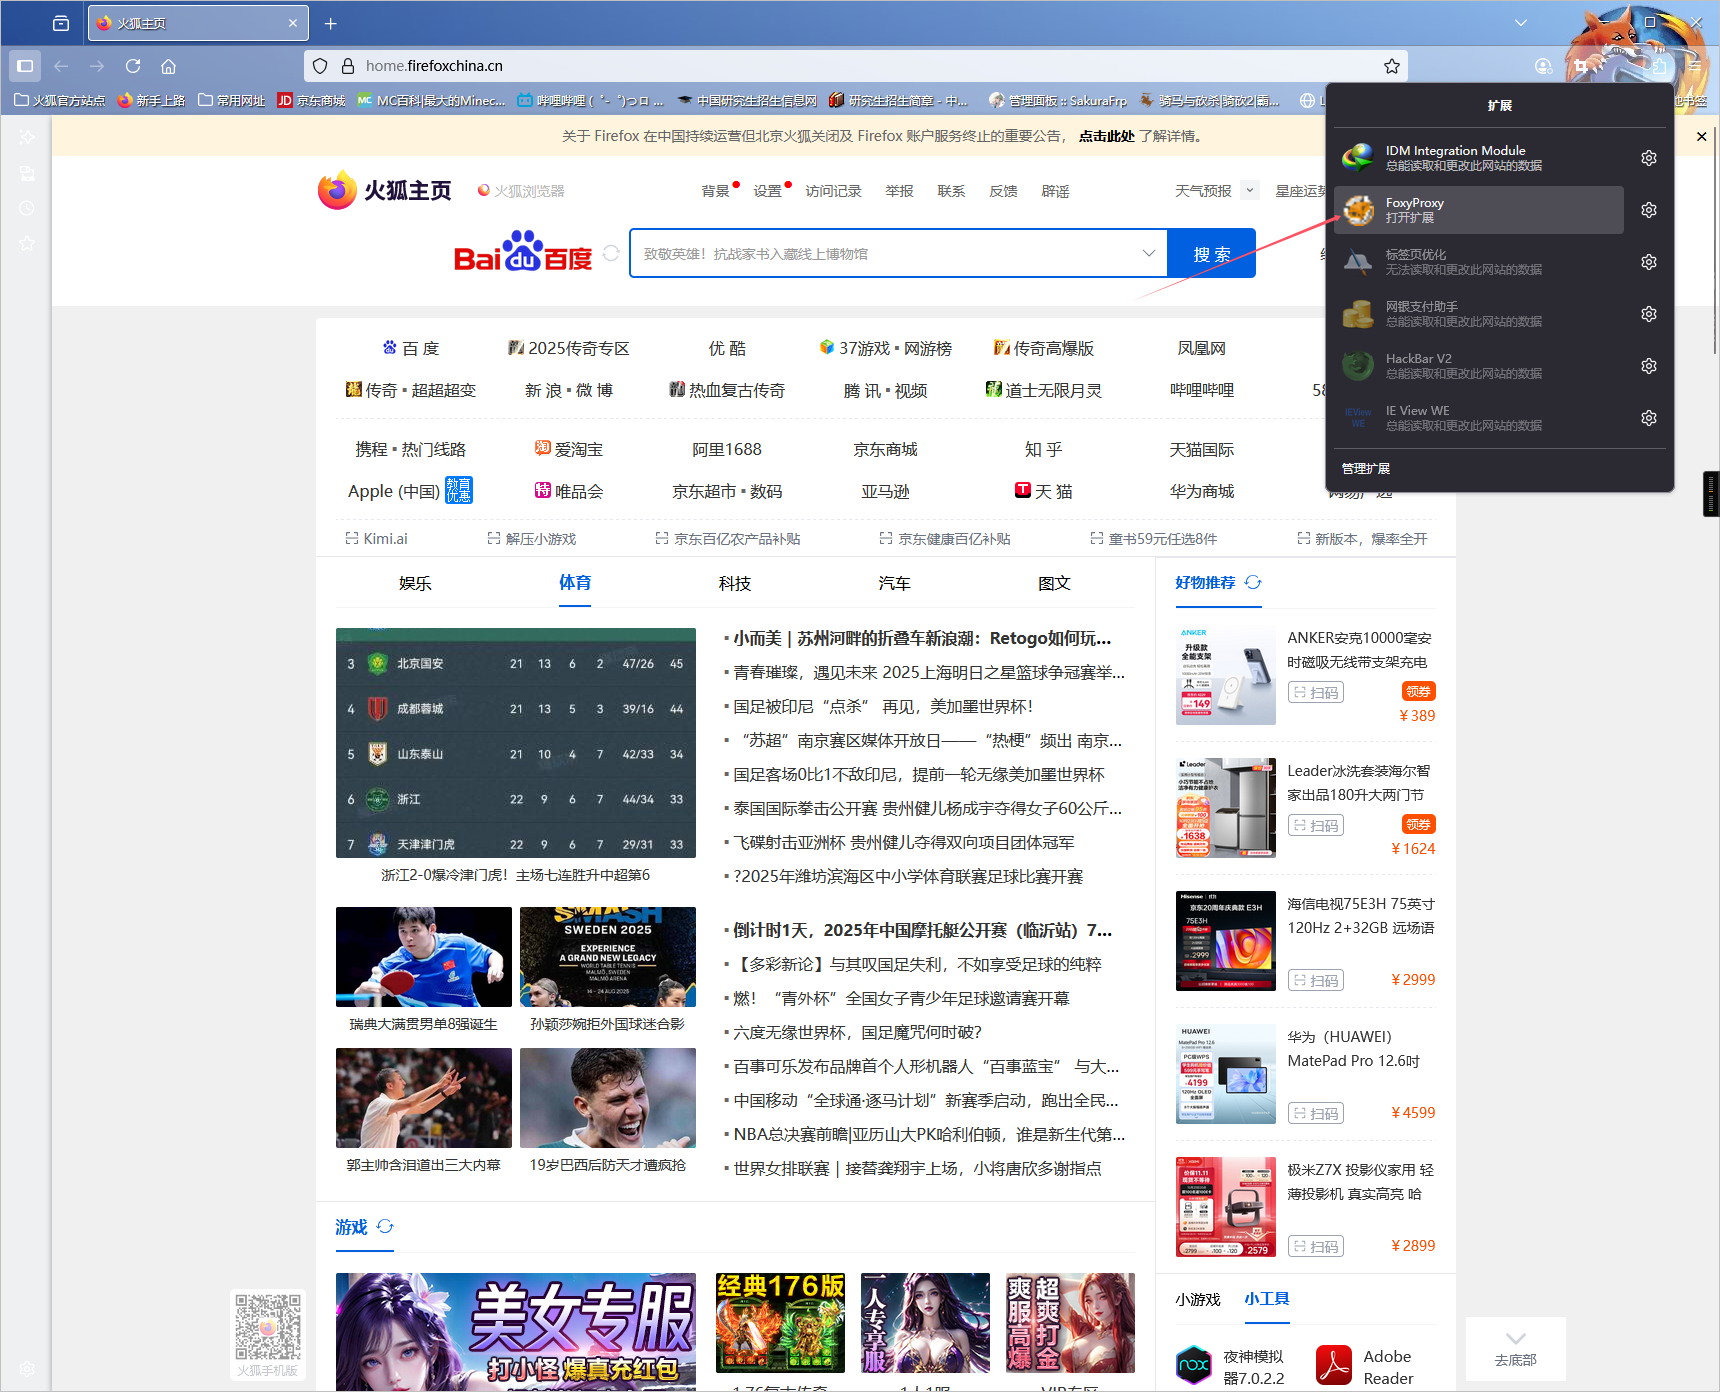Screen dimensions: 1720x1392
Task: Click the Home toolbar icon
Action: click(168, 66)
